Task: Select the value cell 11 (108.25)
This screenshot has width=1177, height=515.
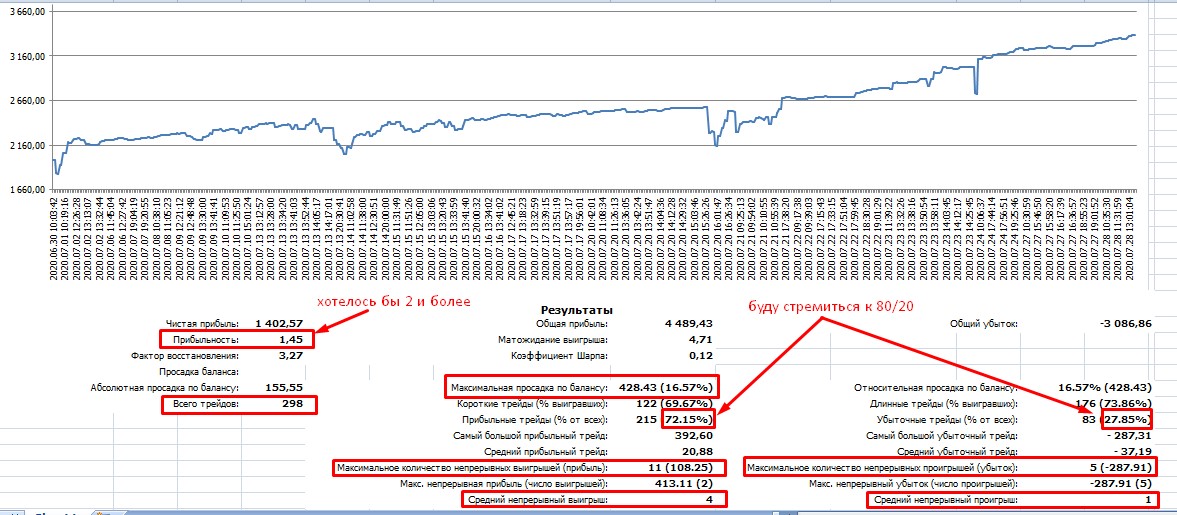Action: click(682, 468)
